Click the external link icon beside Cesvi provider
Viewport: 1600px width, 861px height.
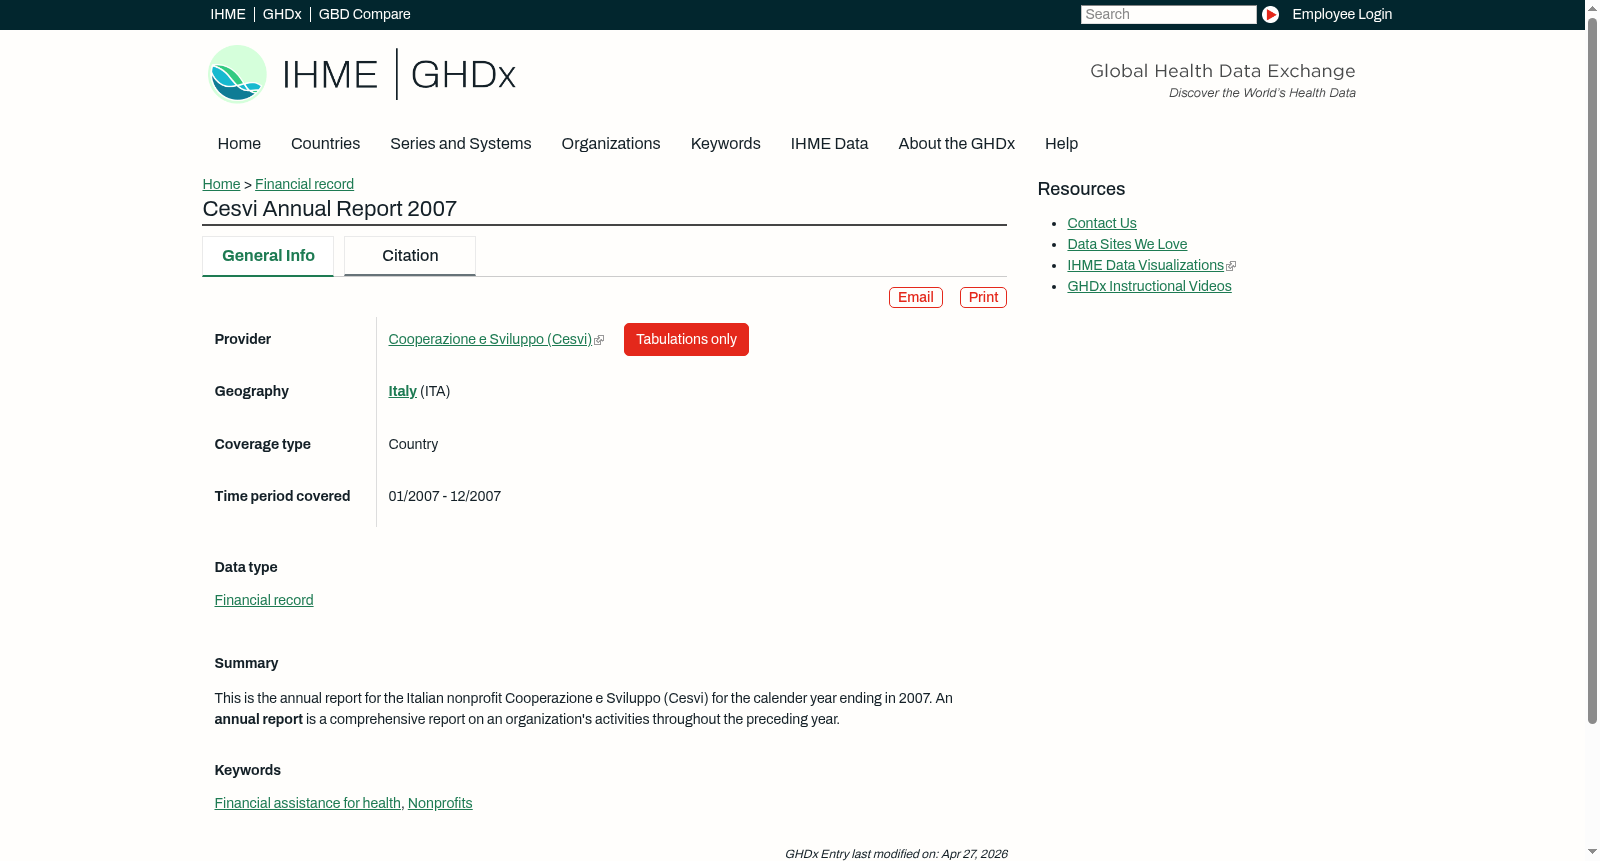pos(599,340)
